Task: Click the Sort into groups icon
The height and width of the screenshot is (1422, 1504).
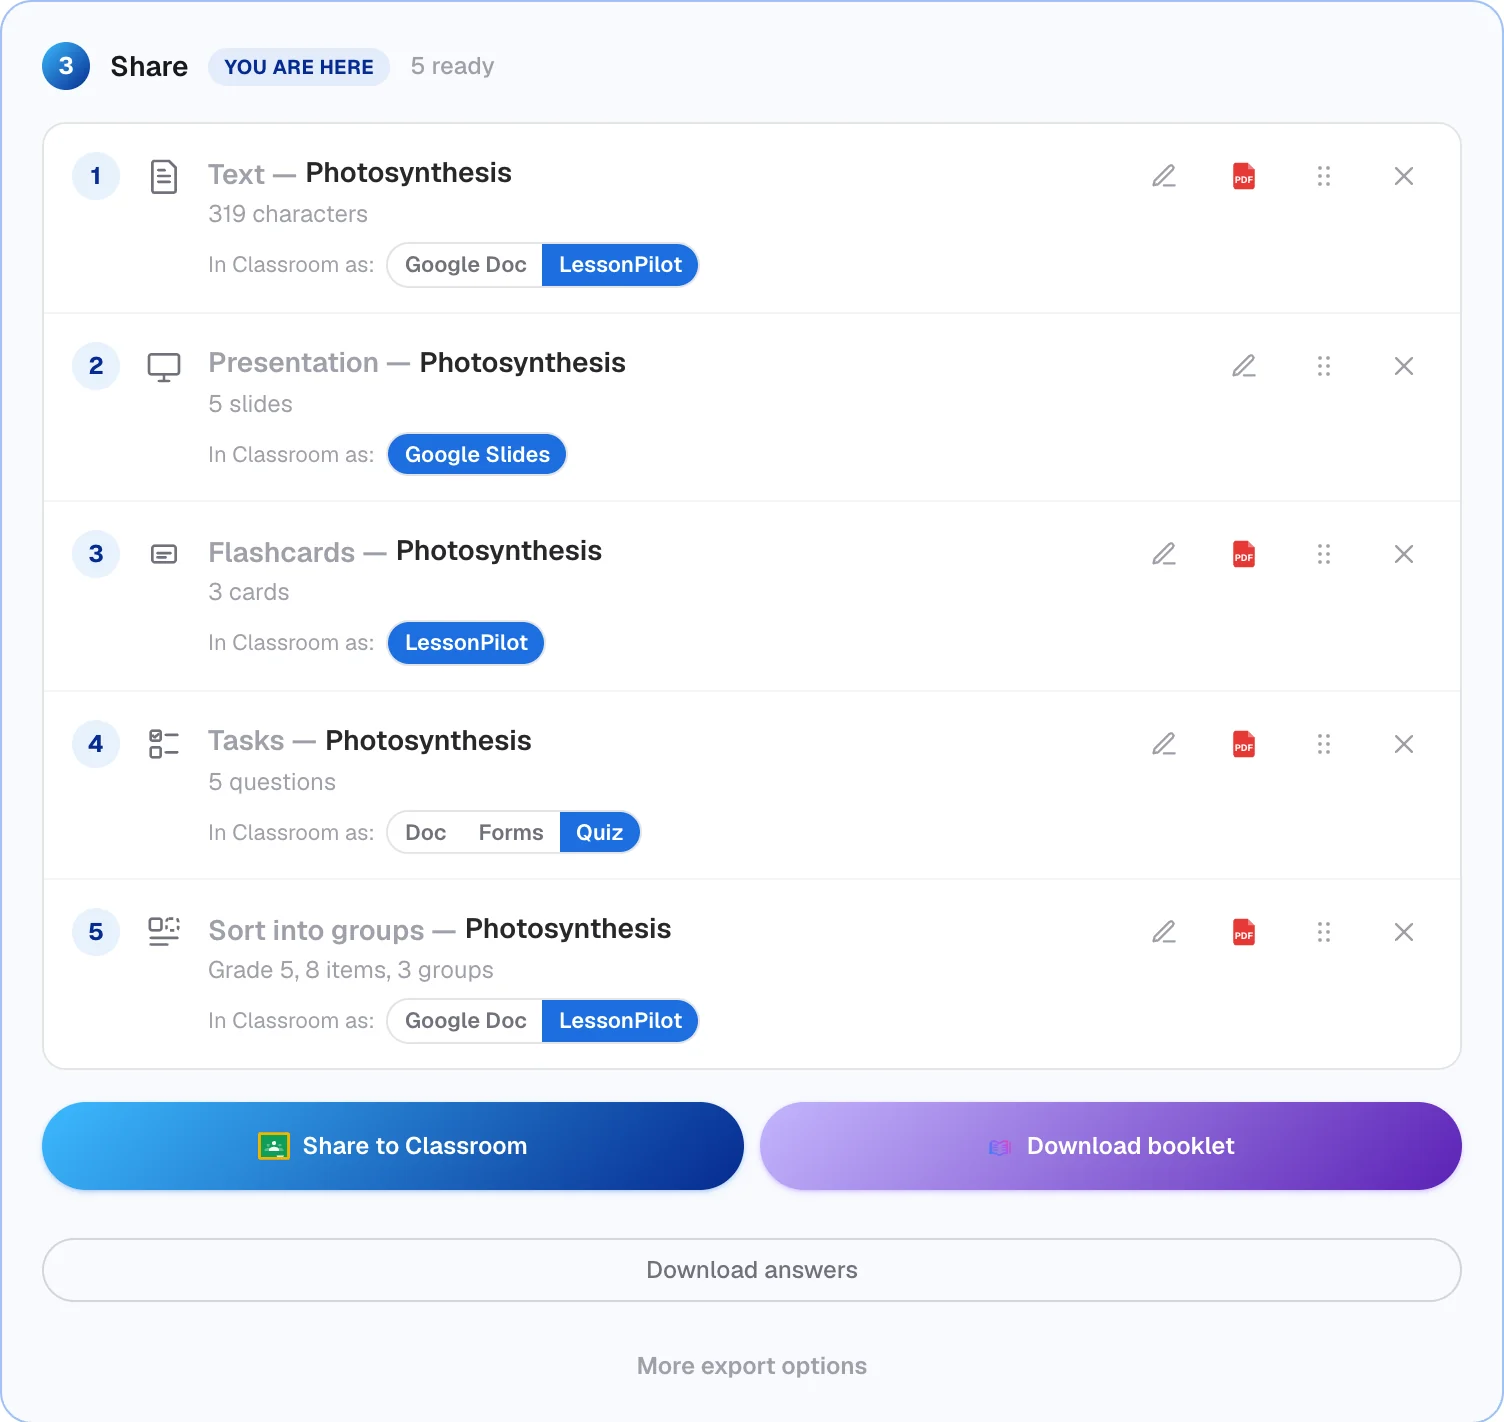Action: tap(164, 931)
